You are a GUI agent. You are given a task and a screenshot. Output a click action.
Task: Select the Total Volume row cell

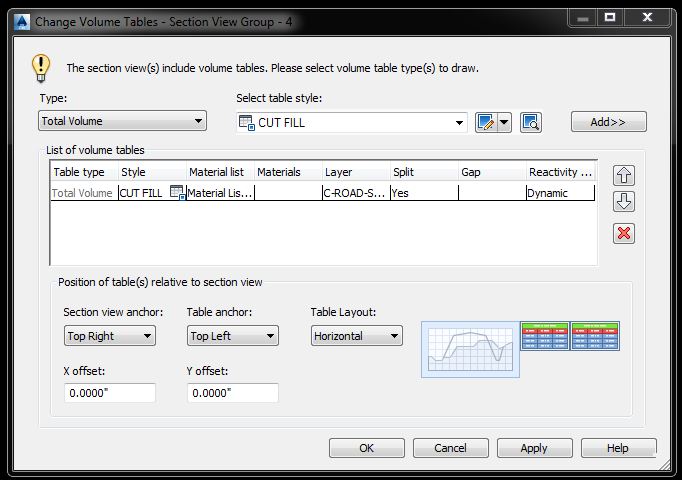84,193
